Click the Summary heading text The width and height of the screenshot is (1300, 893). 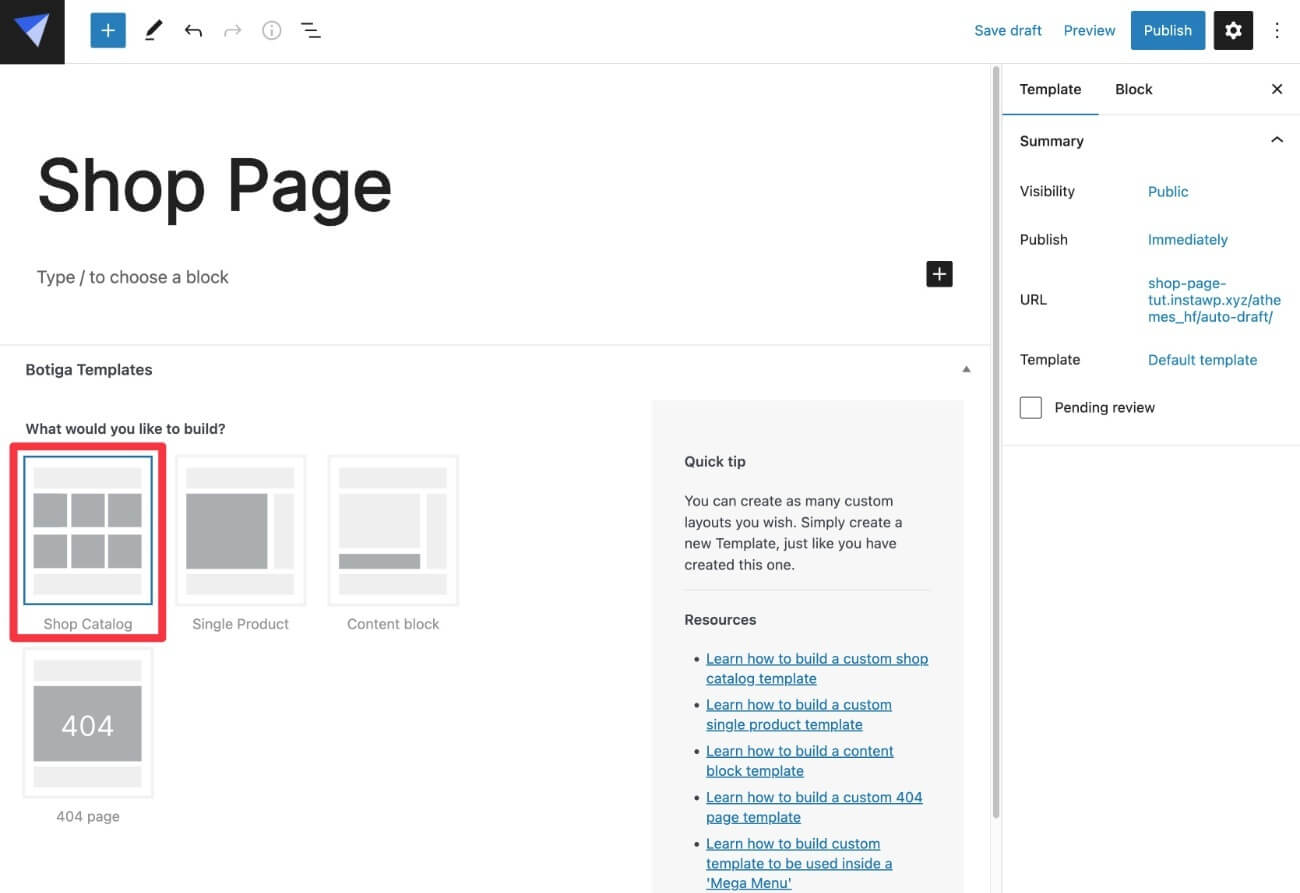(x=1051, y=141)
